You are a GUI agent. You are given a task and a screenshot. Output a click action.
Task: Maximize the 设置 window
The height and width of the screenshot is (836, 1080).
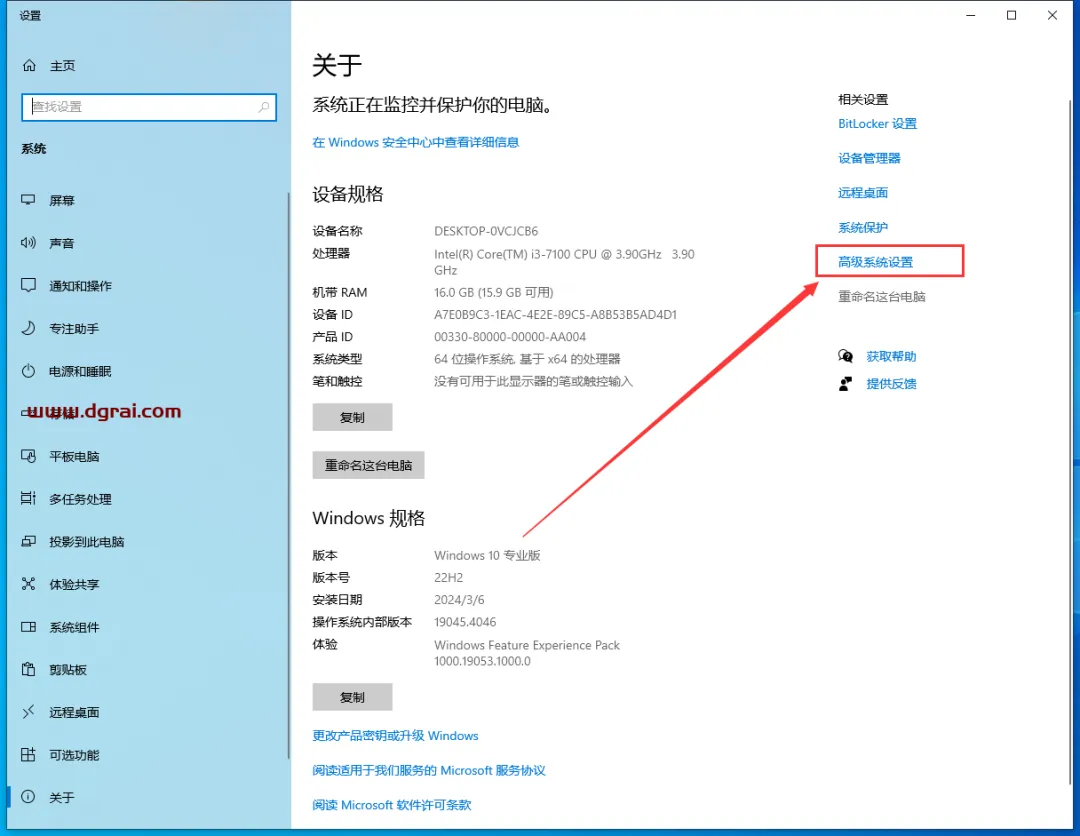pos(1011,15)
